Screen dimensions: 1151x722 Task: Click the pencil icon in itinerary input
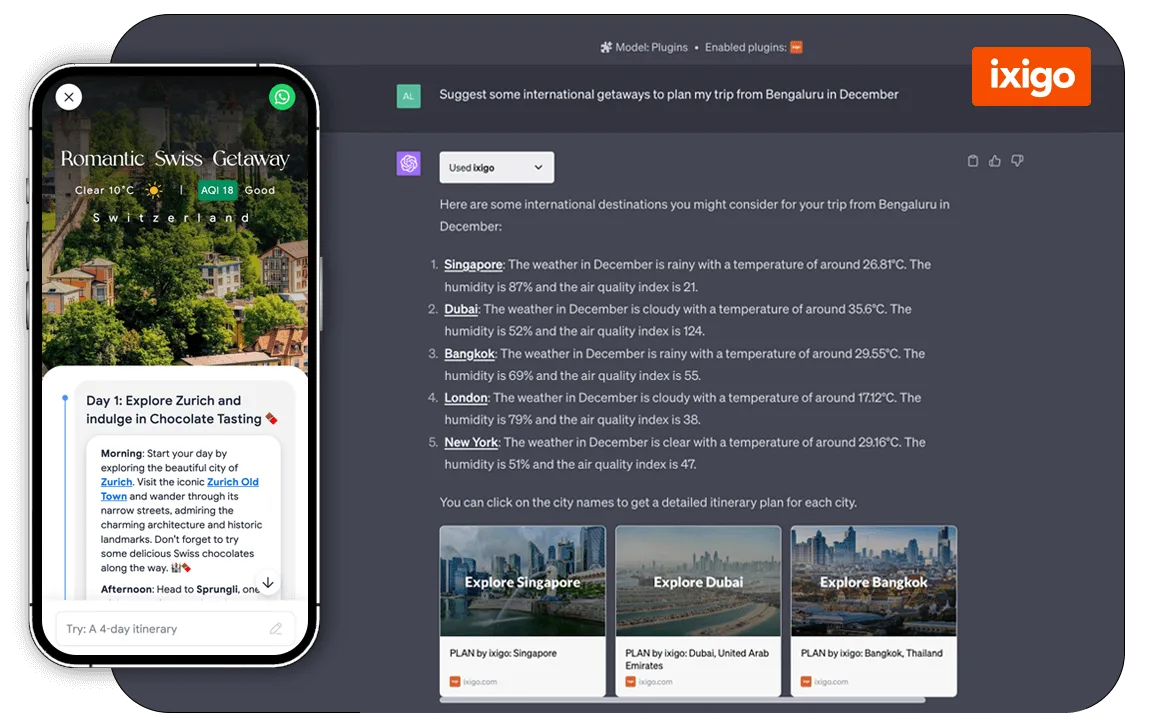[276, 629]
